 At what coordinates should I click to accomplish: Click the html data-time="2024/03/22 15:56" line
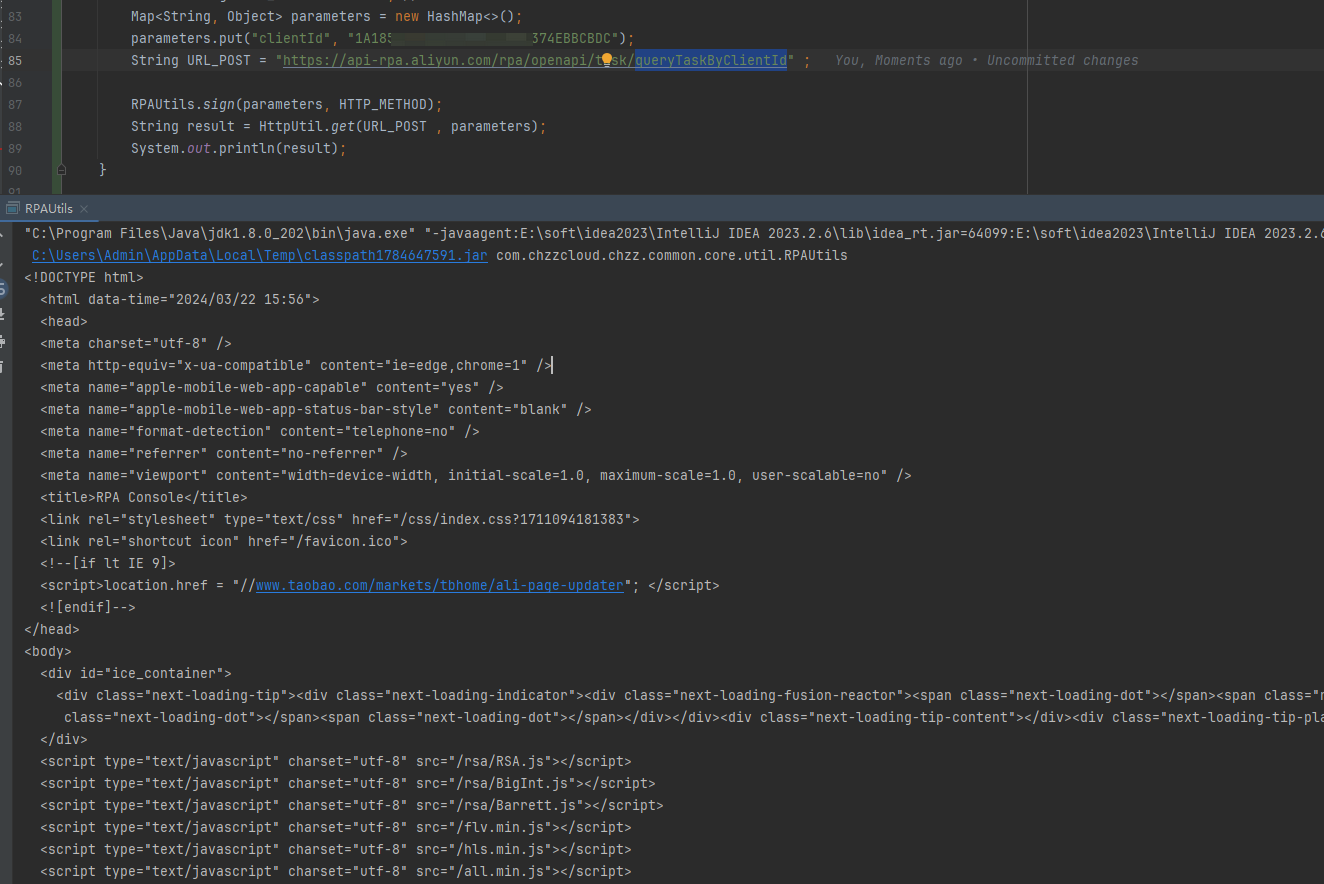pyautogui.click(x=180, y=299)
